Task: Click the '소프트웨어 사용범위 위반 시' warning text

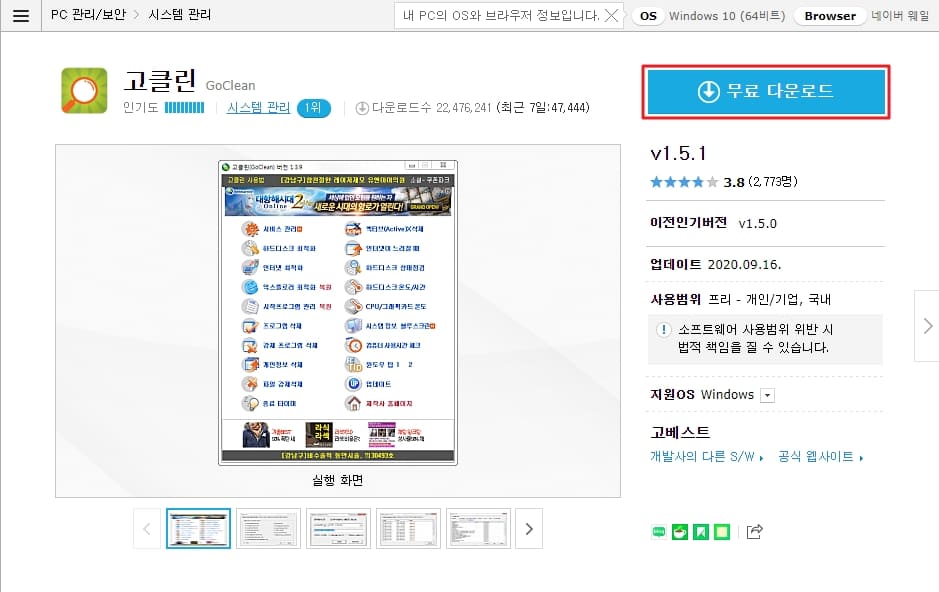Action: (x=756, y=329)
